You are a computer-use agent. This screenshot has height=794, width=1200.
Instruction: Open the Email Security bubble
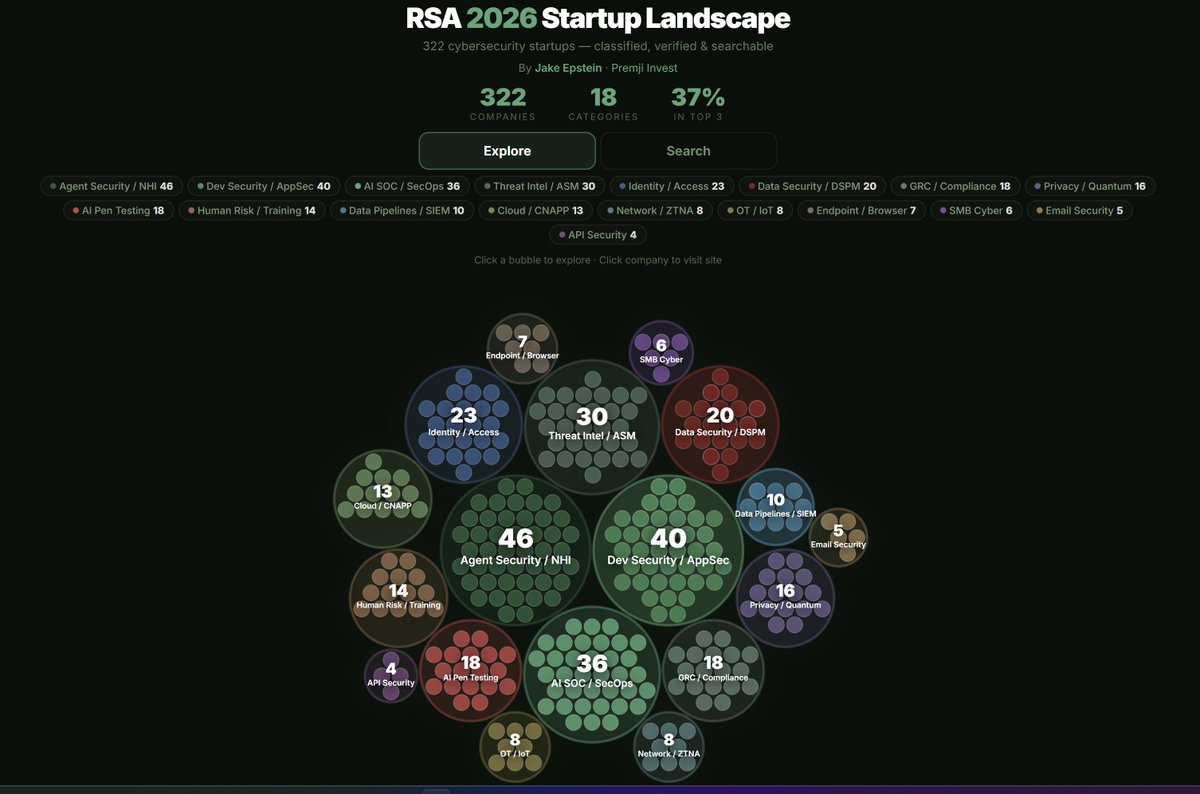[838, 537]
